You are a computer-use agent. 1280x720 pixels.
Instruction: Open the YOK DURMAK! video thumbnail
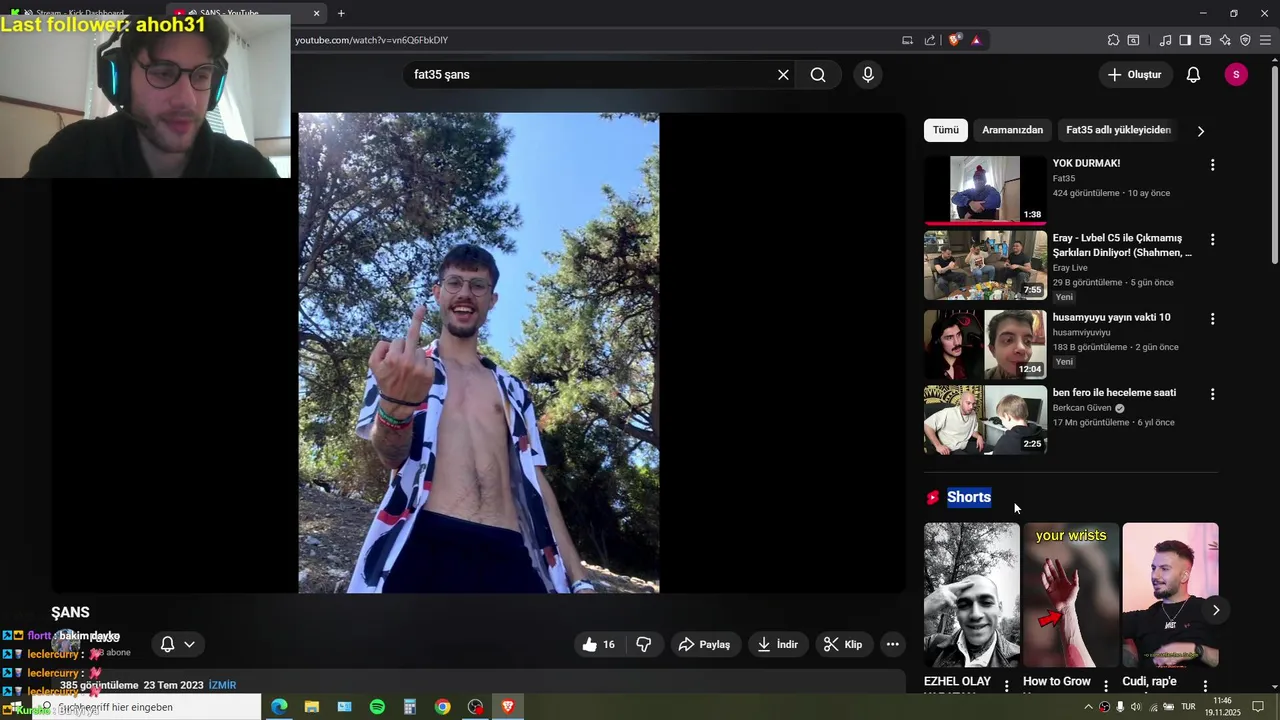point(985,190)
